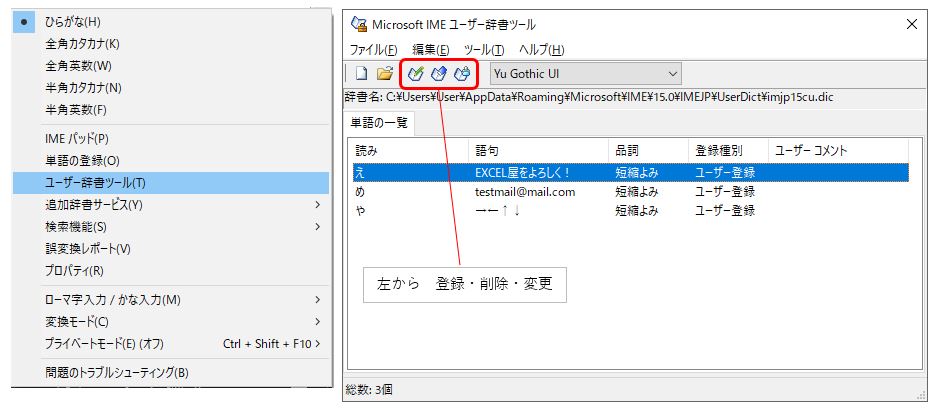Screen dimensions: 938x415
Task: Open IME パッド(P) from the menu
Action: point(170,139)
